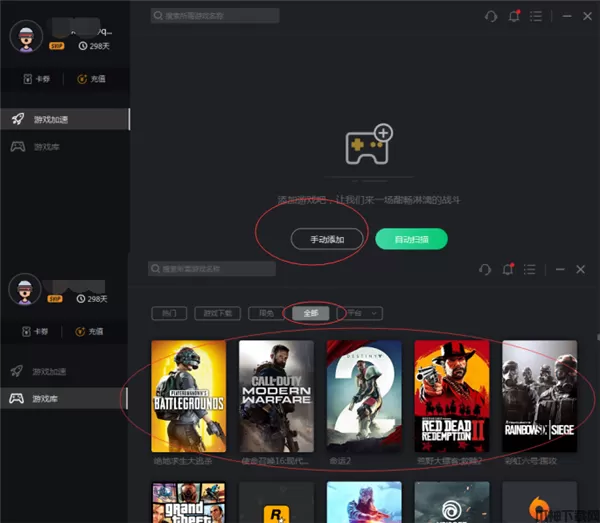Click the 手动添加 manual add button
Viewport: 600px width, 523px height.
pyautogui.click(x=327, y=239)
